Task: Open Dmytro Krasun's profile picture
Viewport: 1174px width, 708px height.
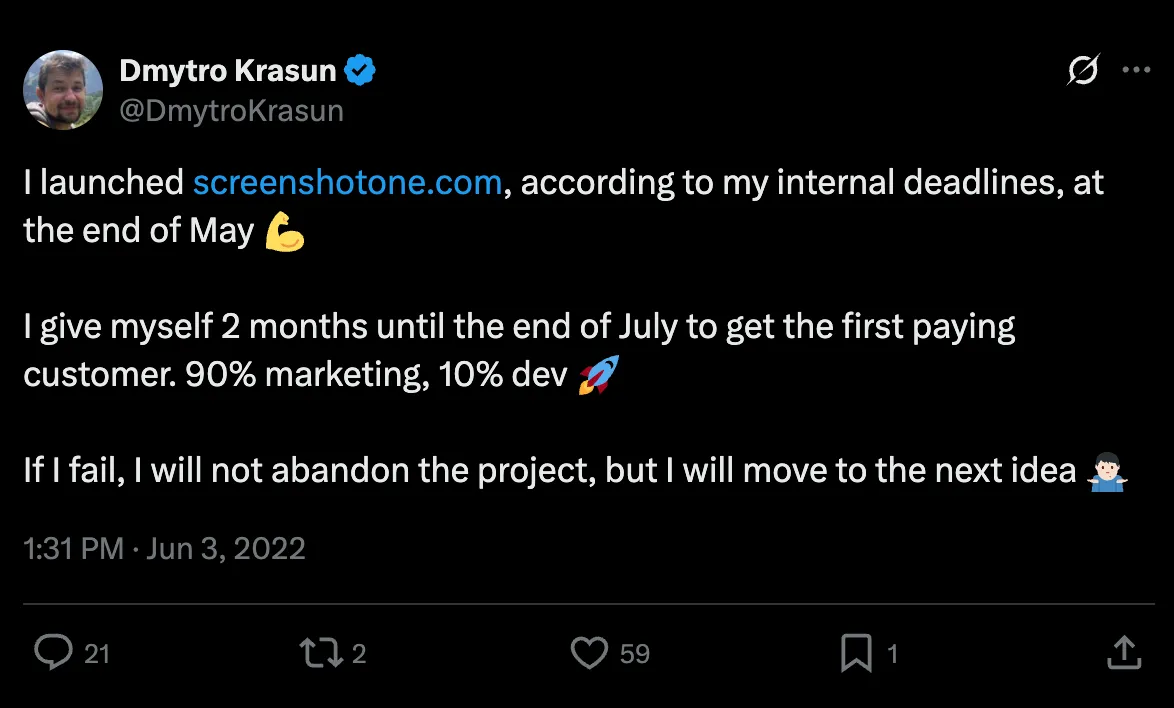Action: point(62,90)
